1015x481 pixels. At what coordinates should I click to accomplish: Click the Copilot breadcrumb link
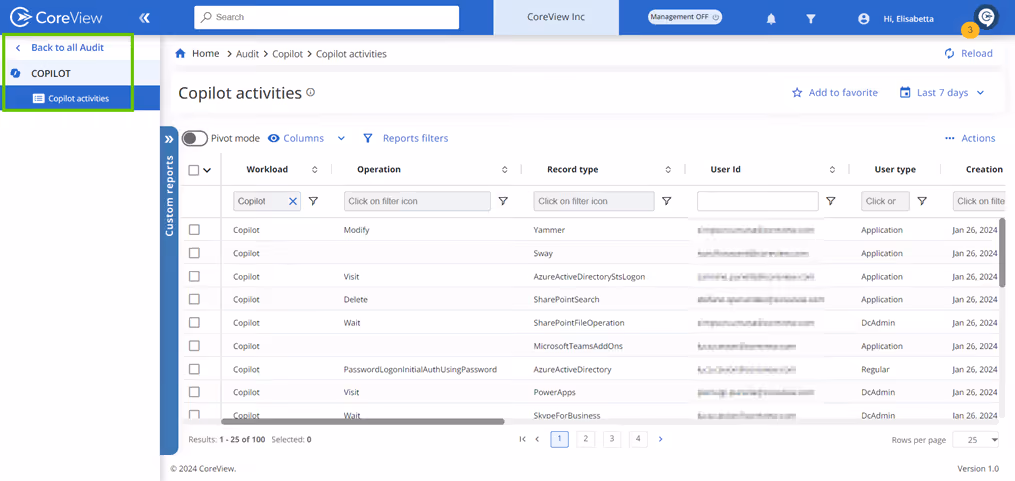287,54
